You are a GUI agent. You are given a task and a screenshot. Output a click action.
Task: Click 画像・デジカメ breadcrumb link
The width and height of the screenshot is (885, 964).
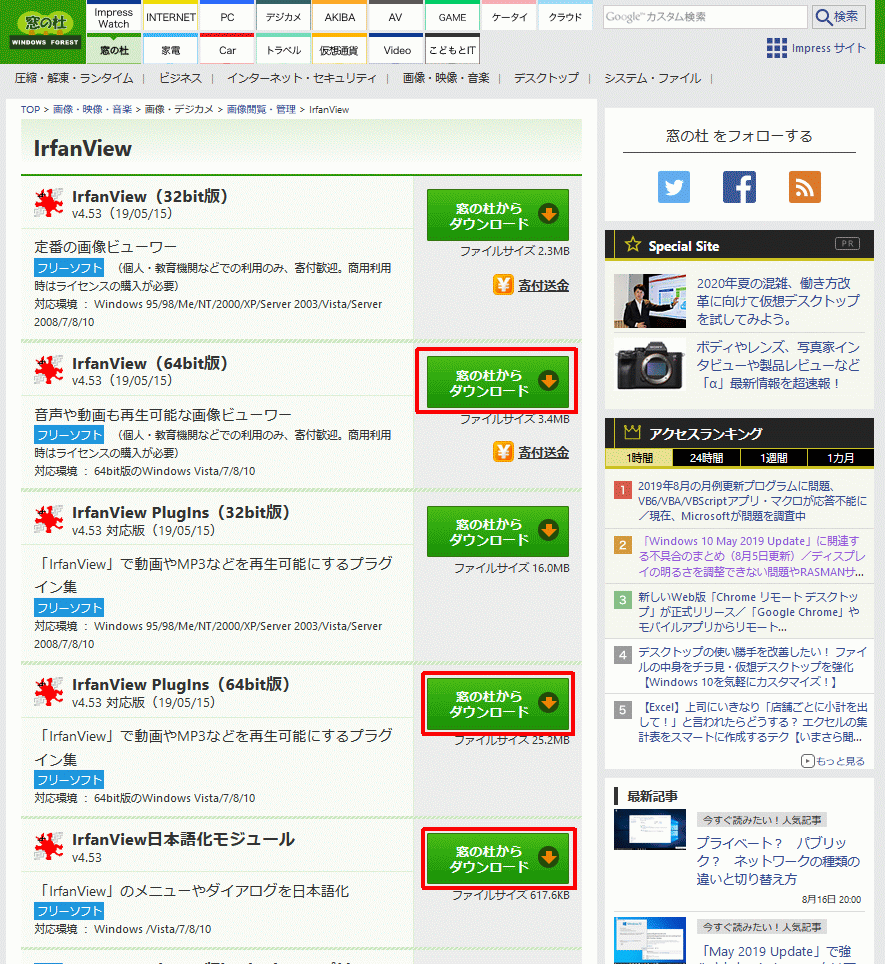click(x=179, y=109)
